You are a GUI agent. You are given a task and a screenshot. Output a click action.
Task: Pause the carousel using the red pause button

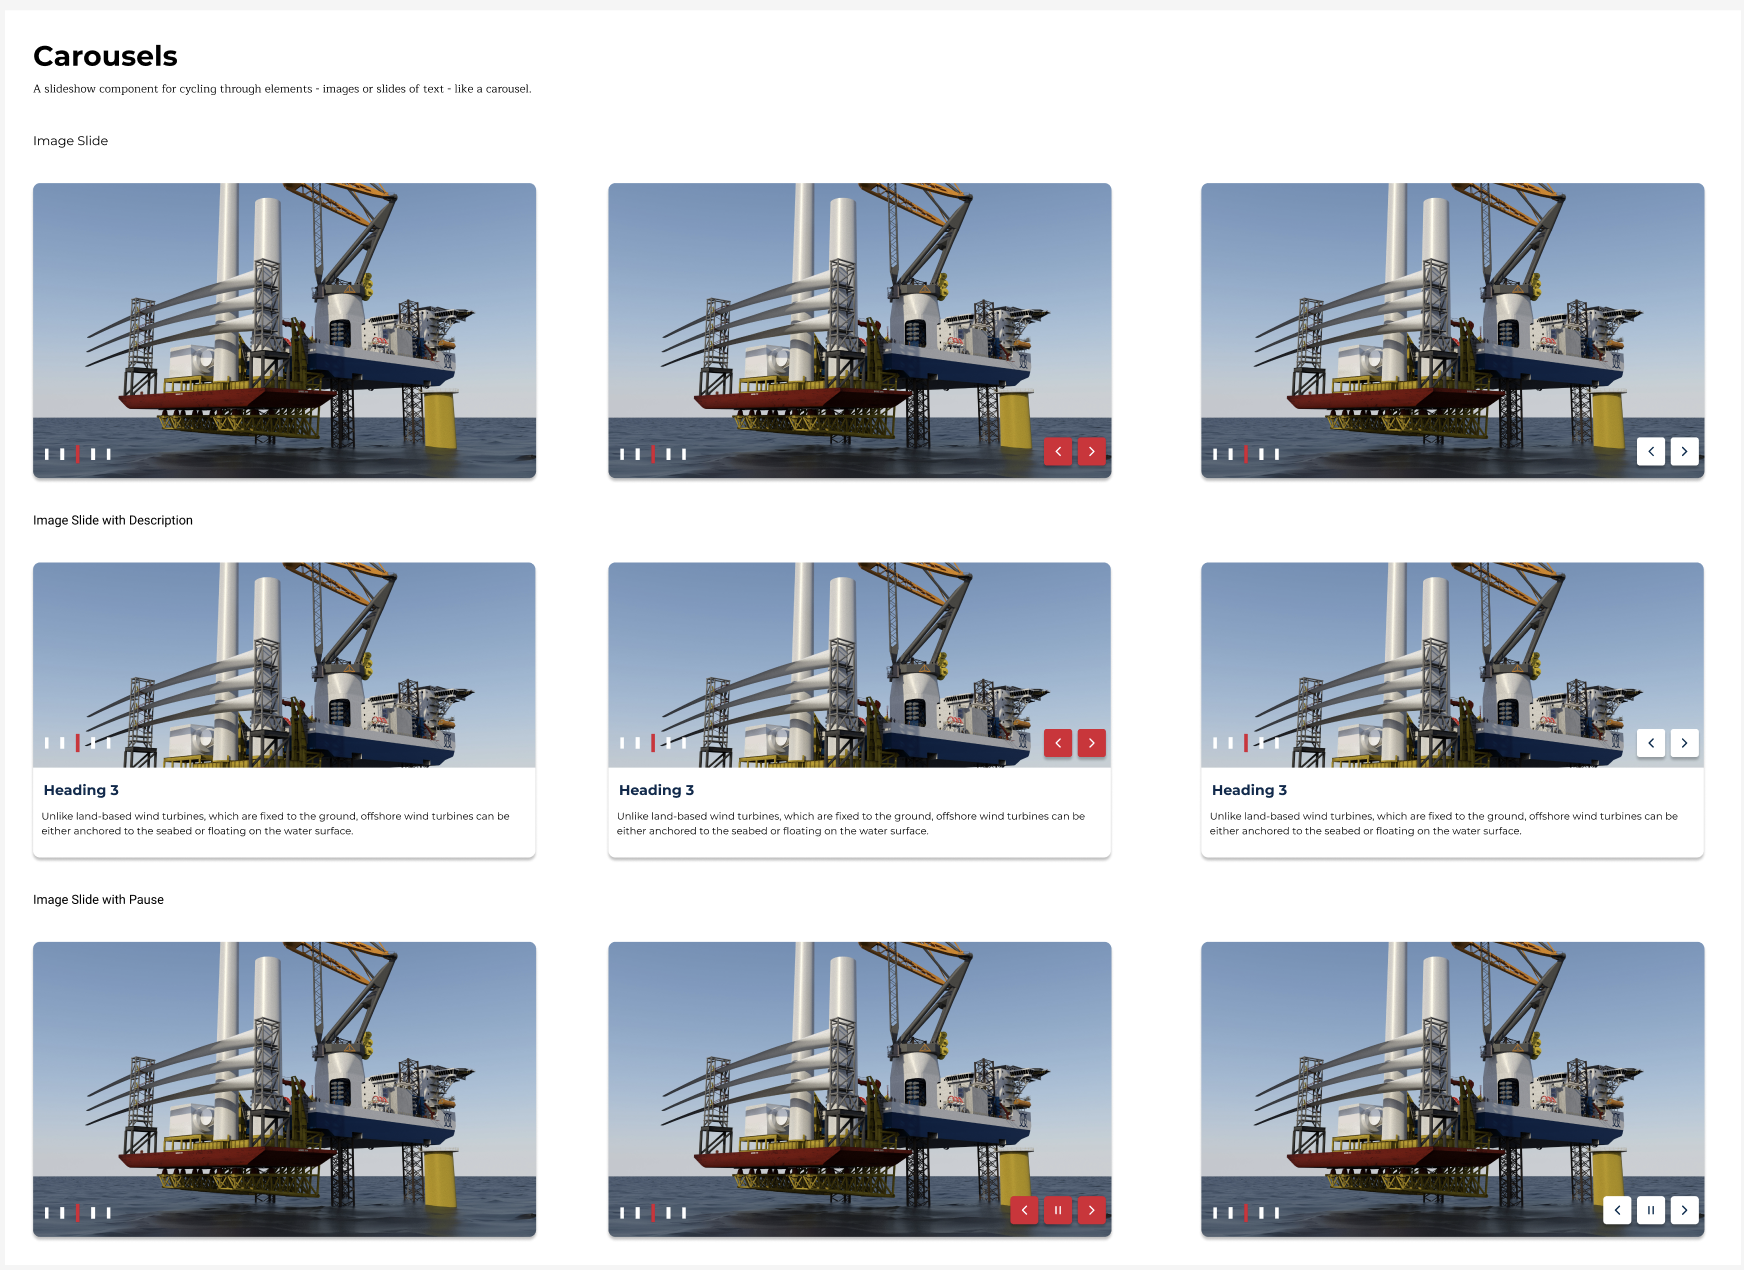(x=1058, y=1210)
